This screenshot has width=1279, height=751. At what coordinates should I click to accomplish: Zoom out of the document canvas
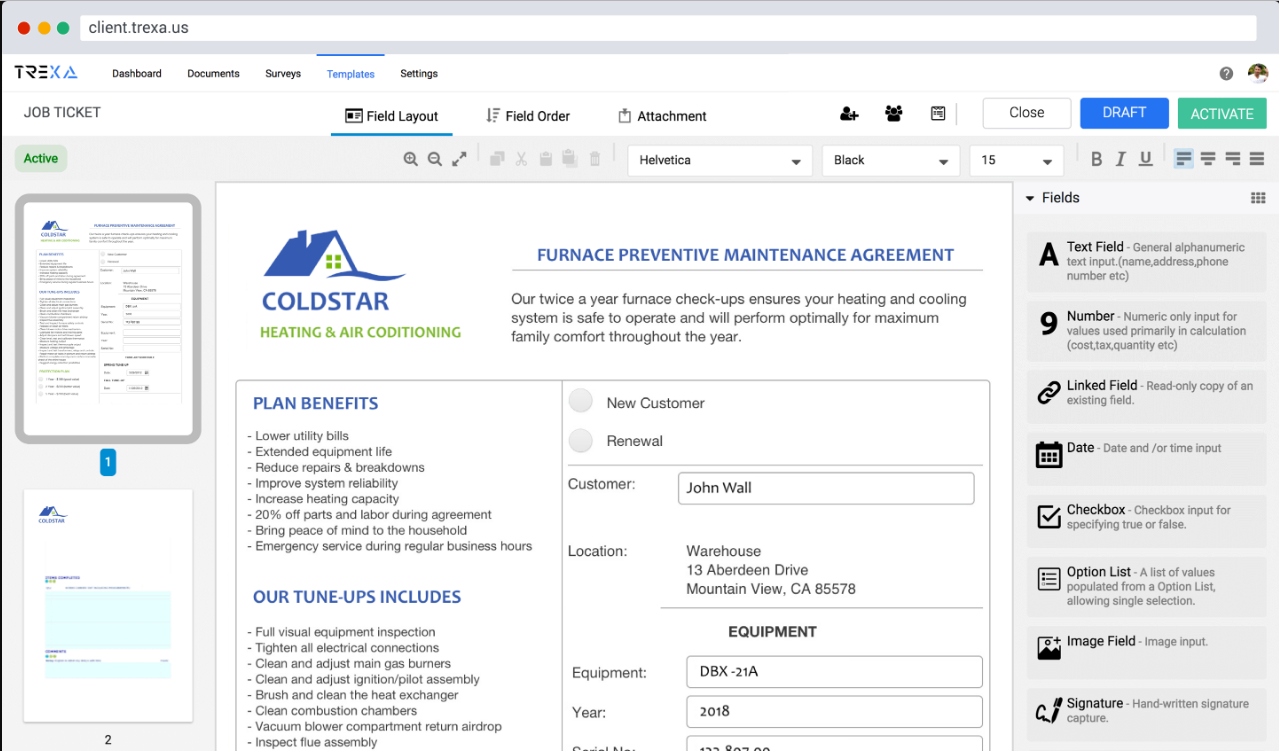(434, 159)
